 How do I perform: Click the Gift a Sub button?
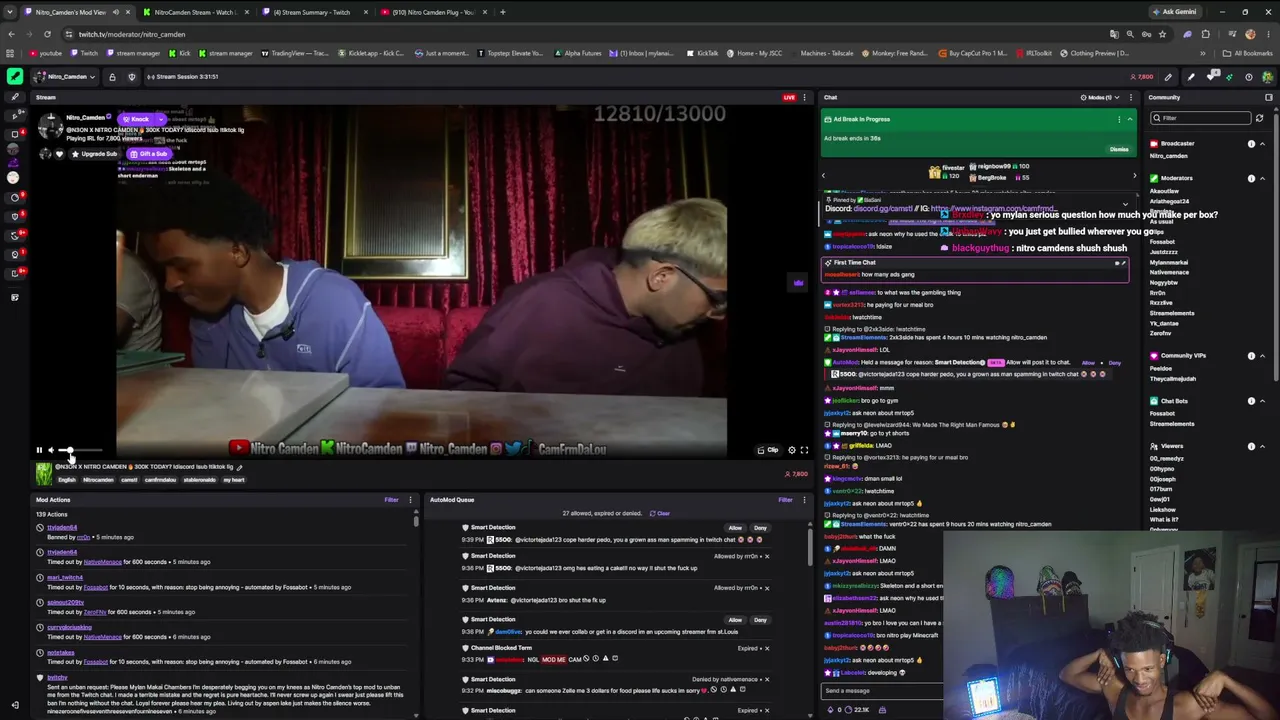(x=149, y=154)
